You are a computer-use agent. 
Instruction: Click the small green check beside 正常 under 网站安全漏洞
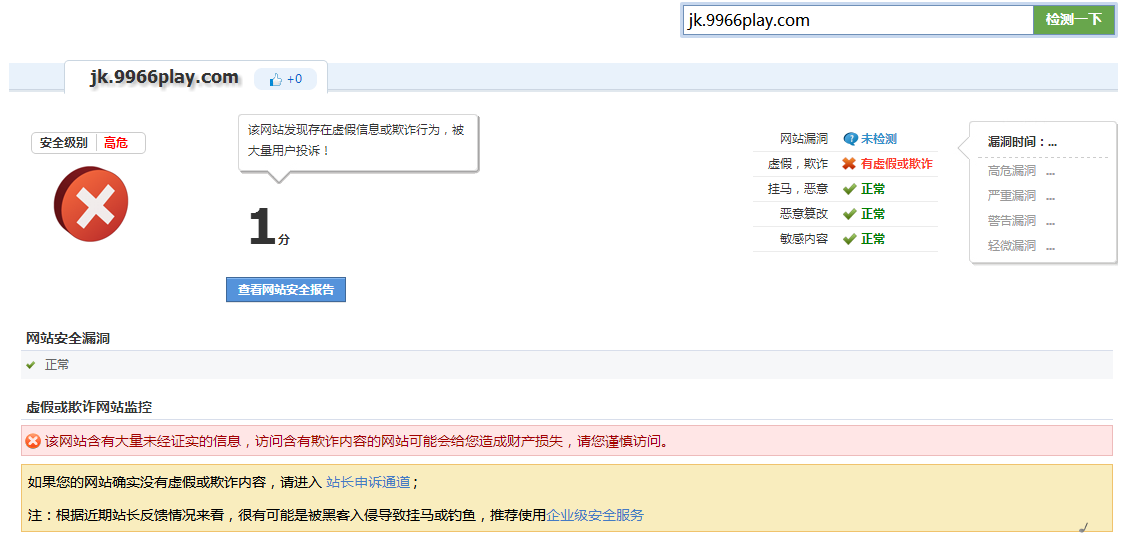(31, 365)
